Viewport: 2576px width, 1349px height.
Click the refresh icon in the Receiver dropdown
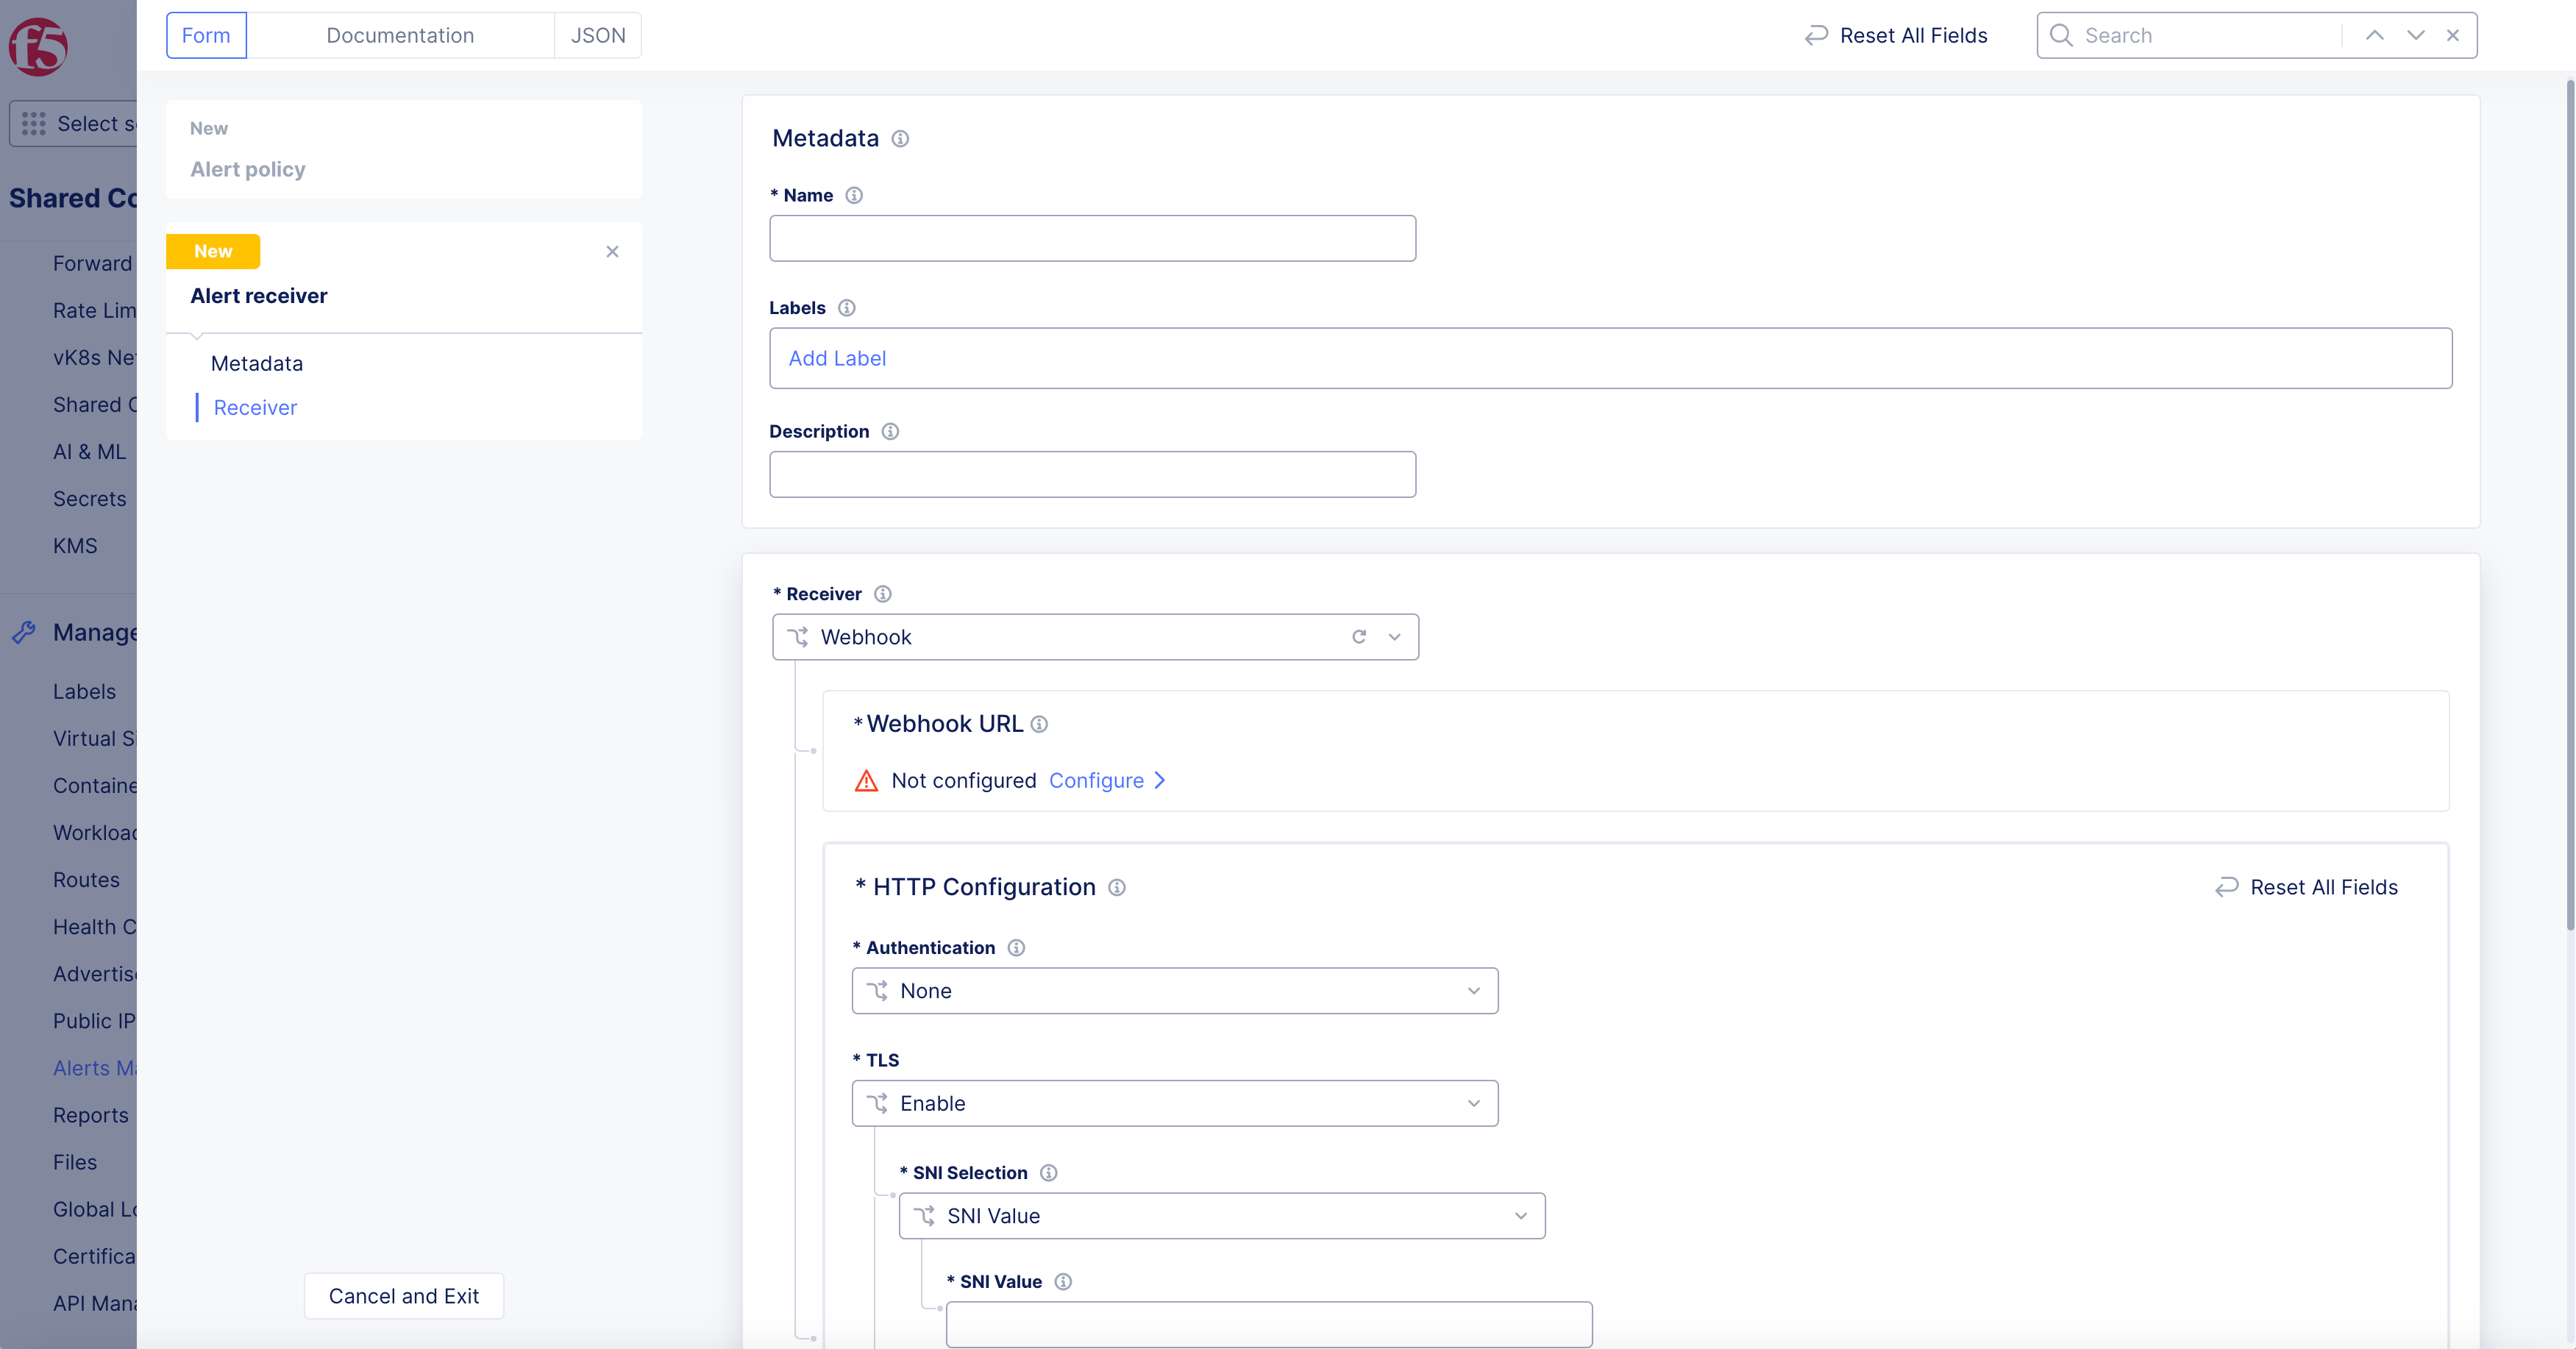[1359, 637]
